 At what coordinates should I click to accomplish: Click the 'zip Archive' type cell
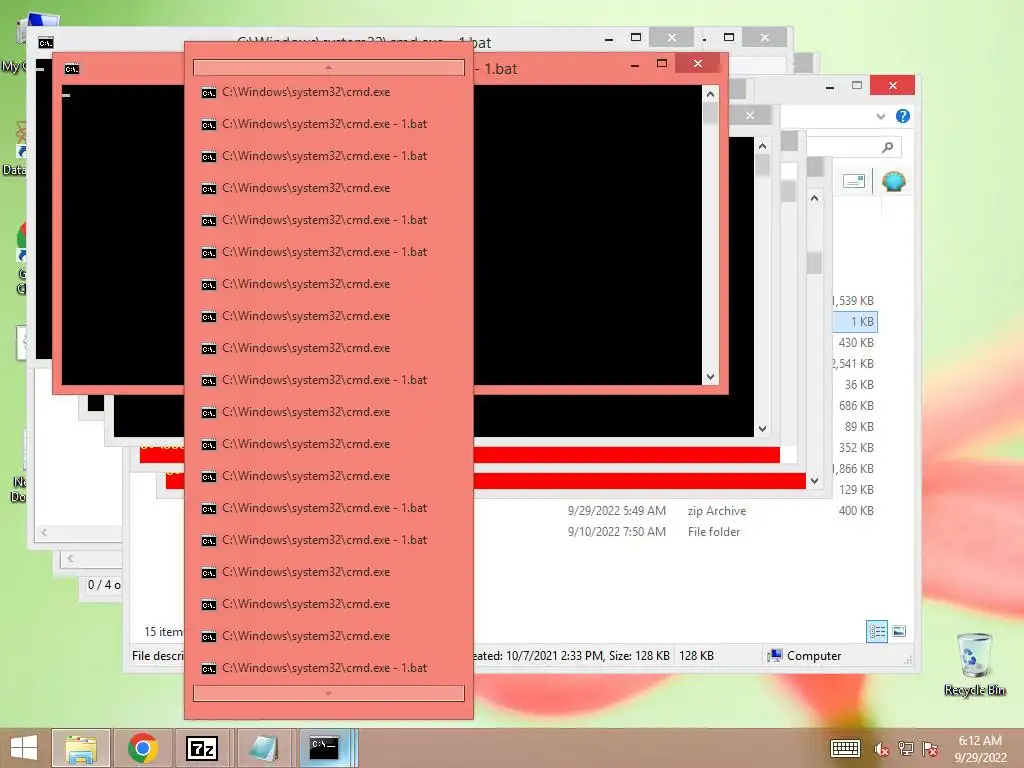click(716, 511)
